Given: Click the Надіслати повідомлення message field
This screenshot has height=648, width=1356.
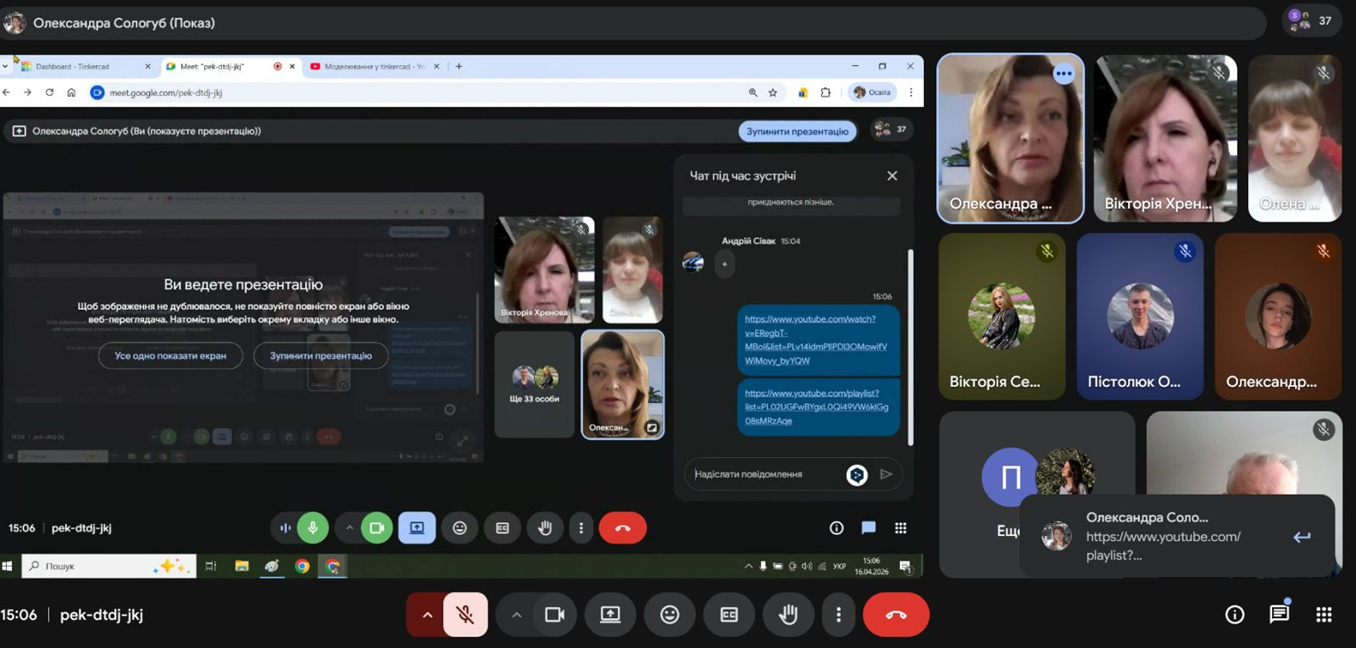Looking at the screenshot, I should (x=765, y=474).
